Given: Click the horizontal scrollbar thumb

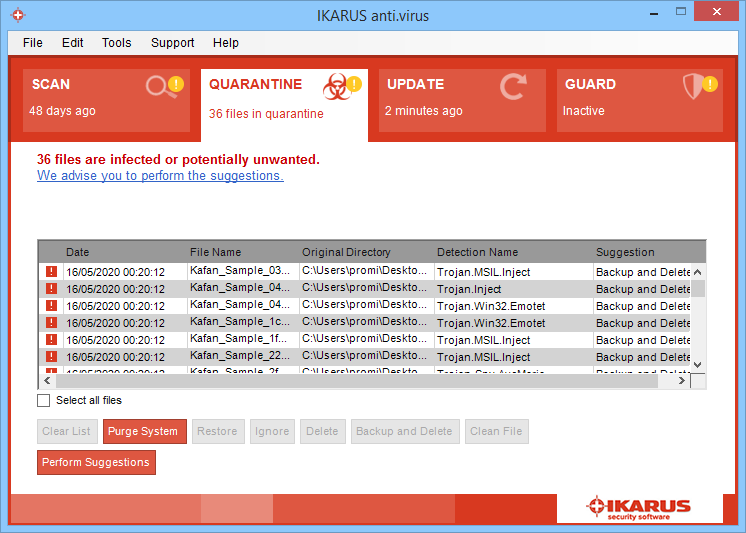Looking at the screenshot, I should click(x=357, y=381).
